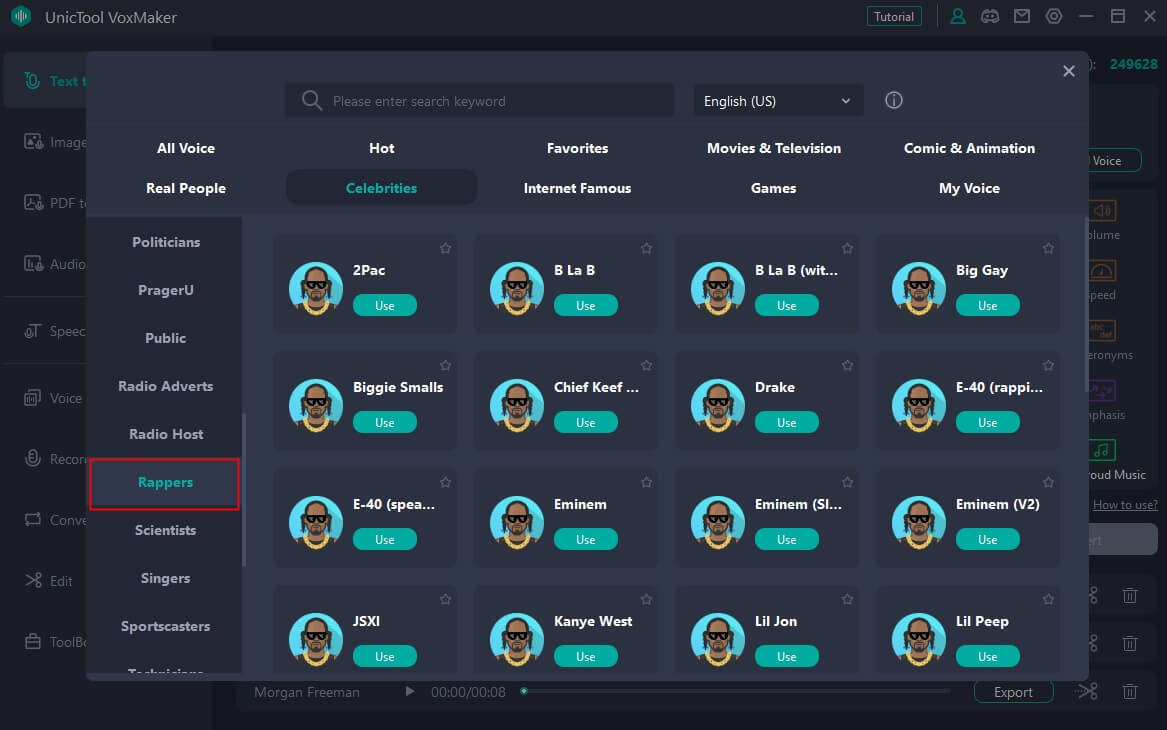Open the Movies & Television tab

(x=774, y=148)
